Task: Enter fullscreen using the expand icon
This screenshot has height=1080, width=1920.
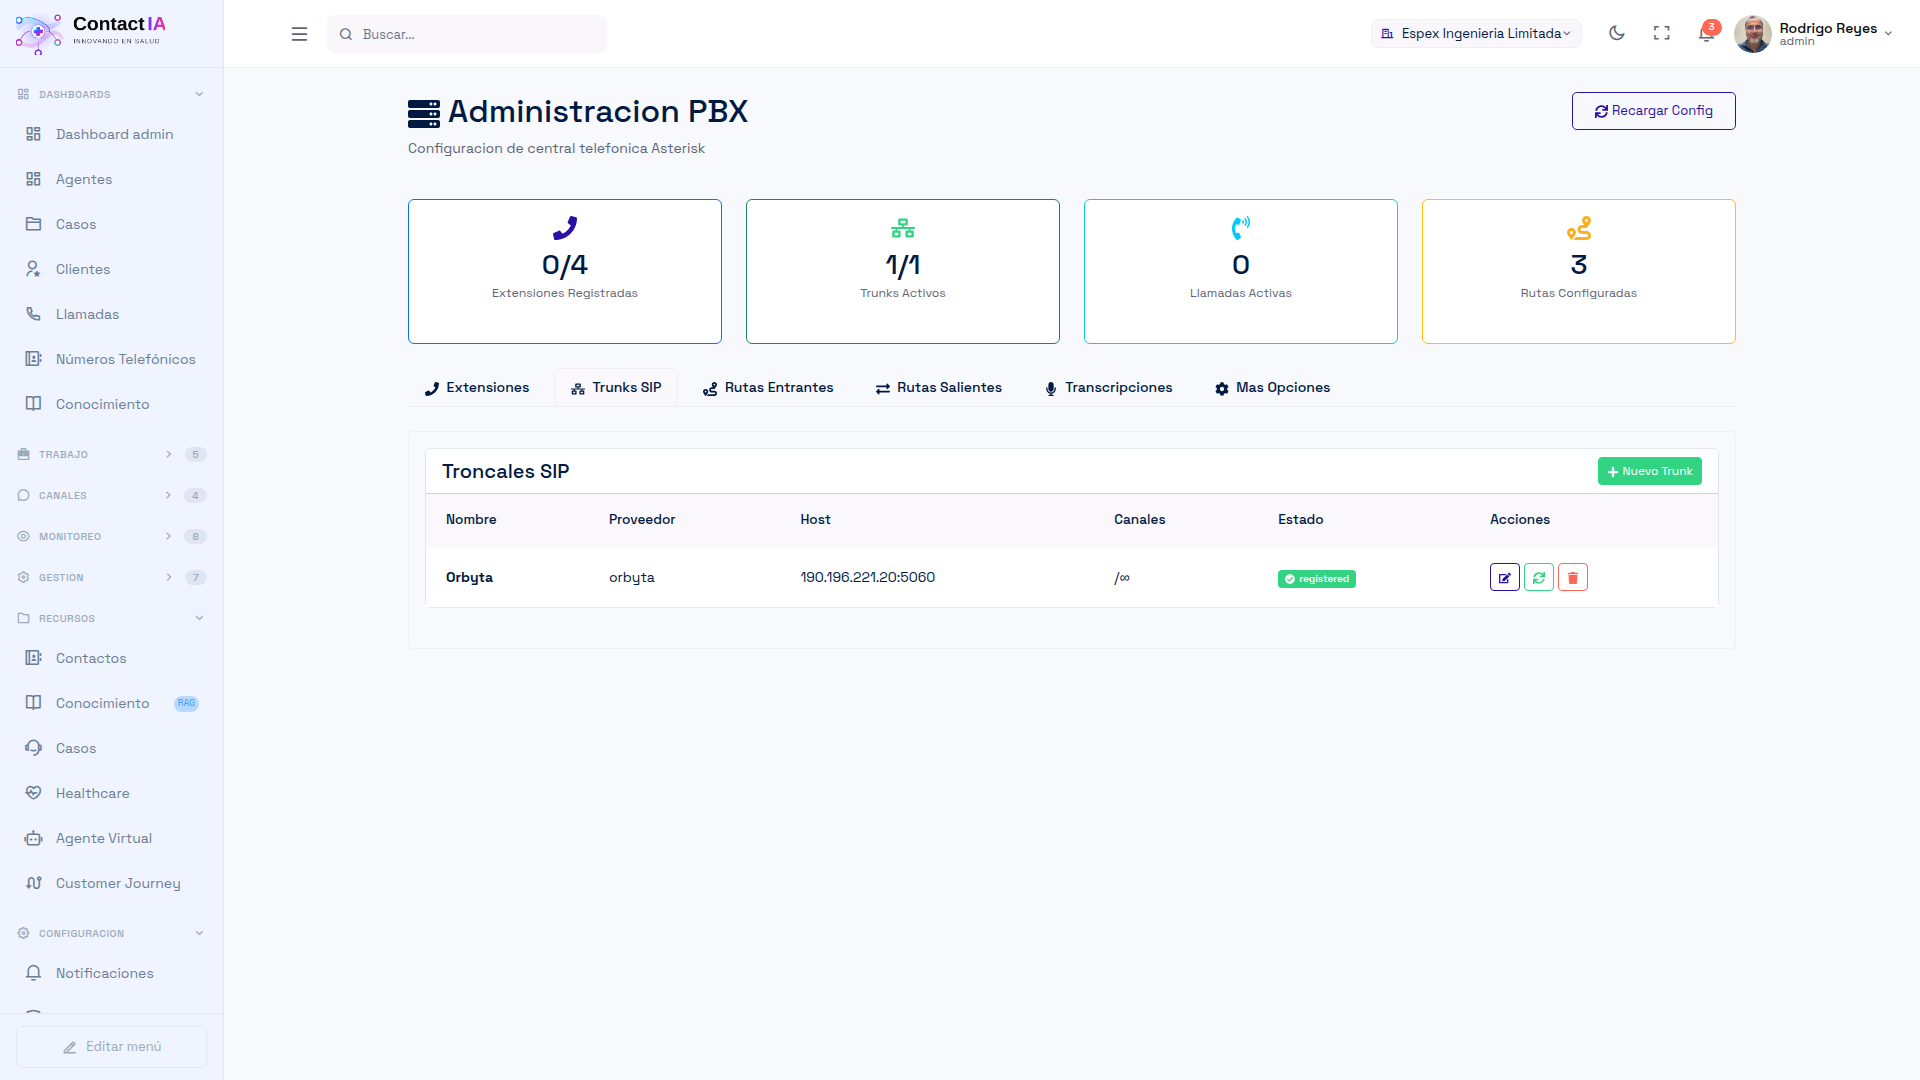Action: tap(1662, 33)
